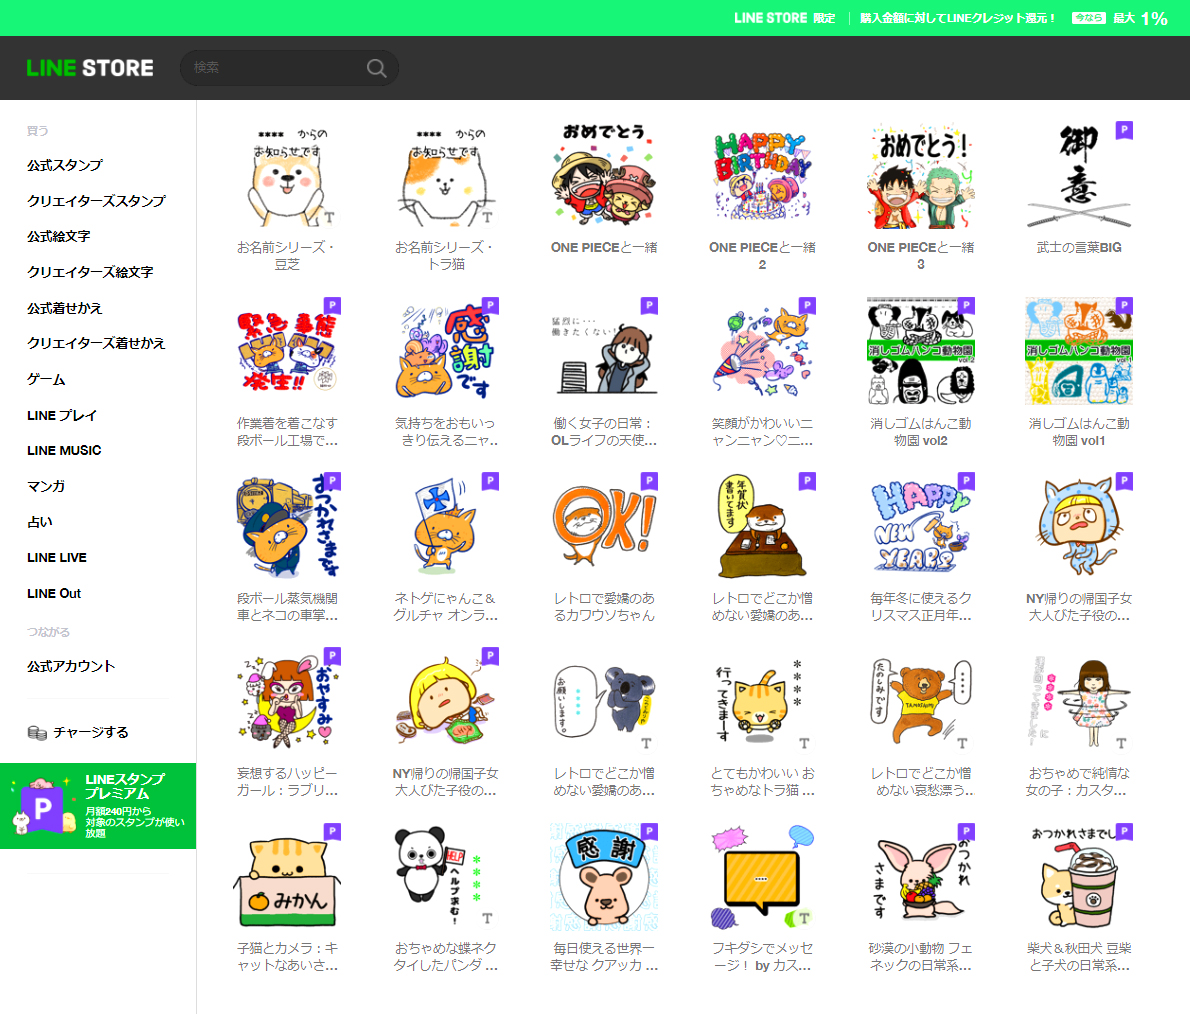Click P badge on OK otter sticker
Image resolution: width=1190 pixels, height=1014 pixels.
649,480
